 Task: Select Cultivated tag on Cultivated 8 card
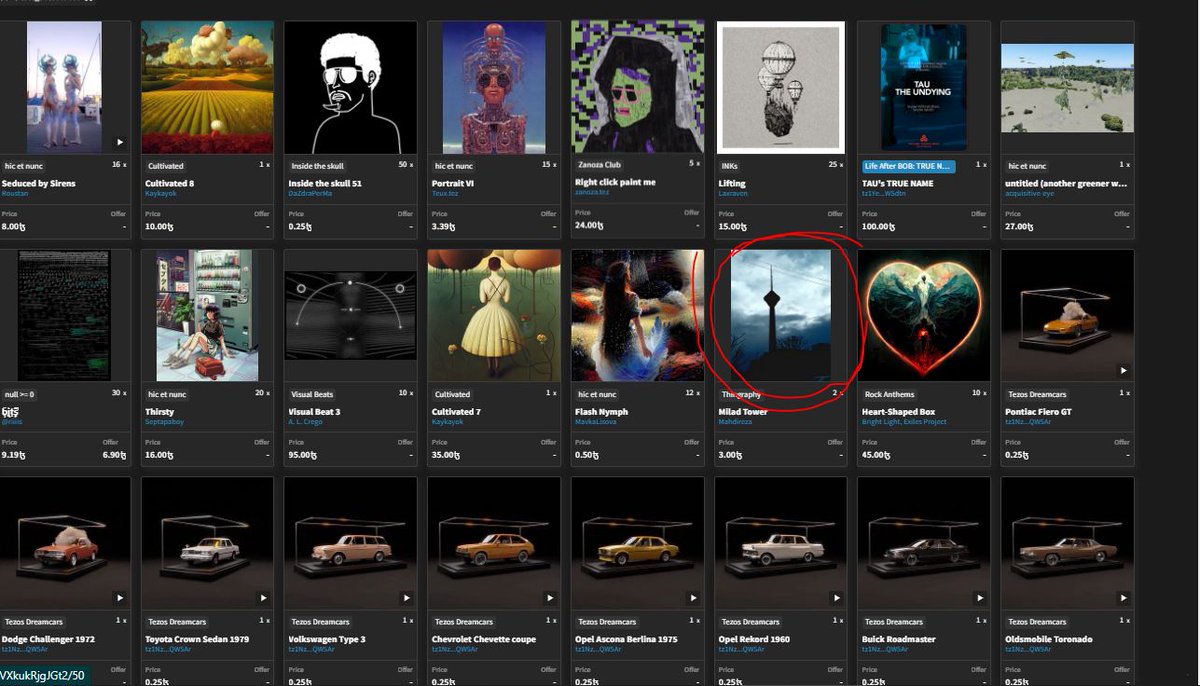tap(165, 166)
